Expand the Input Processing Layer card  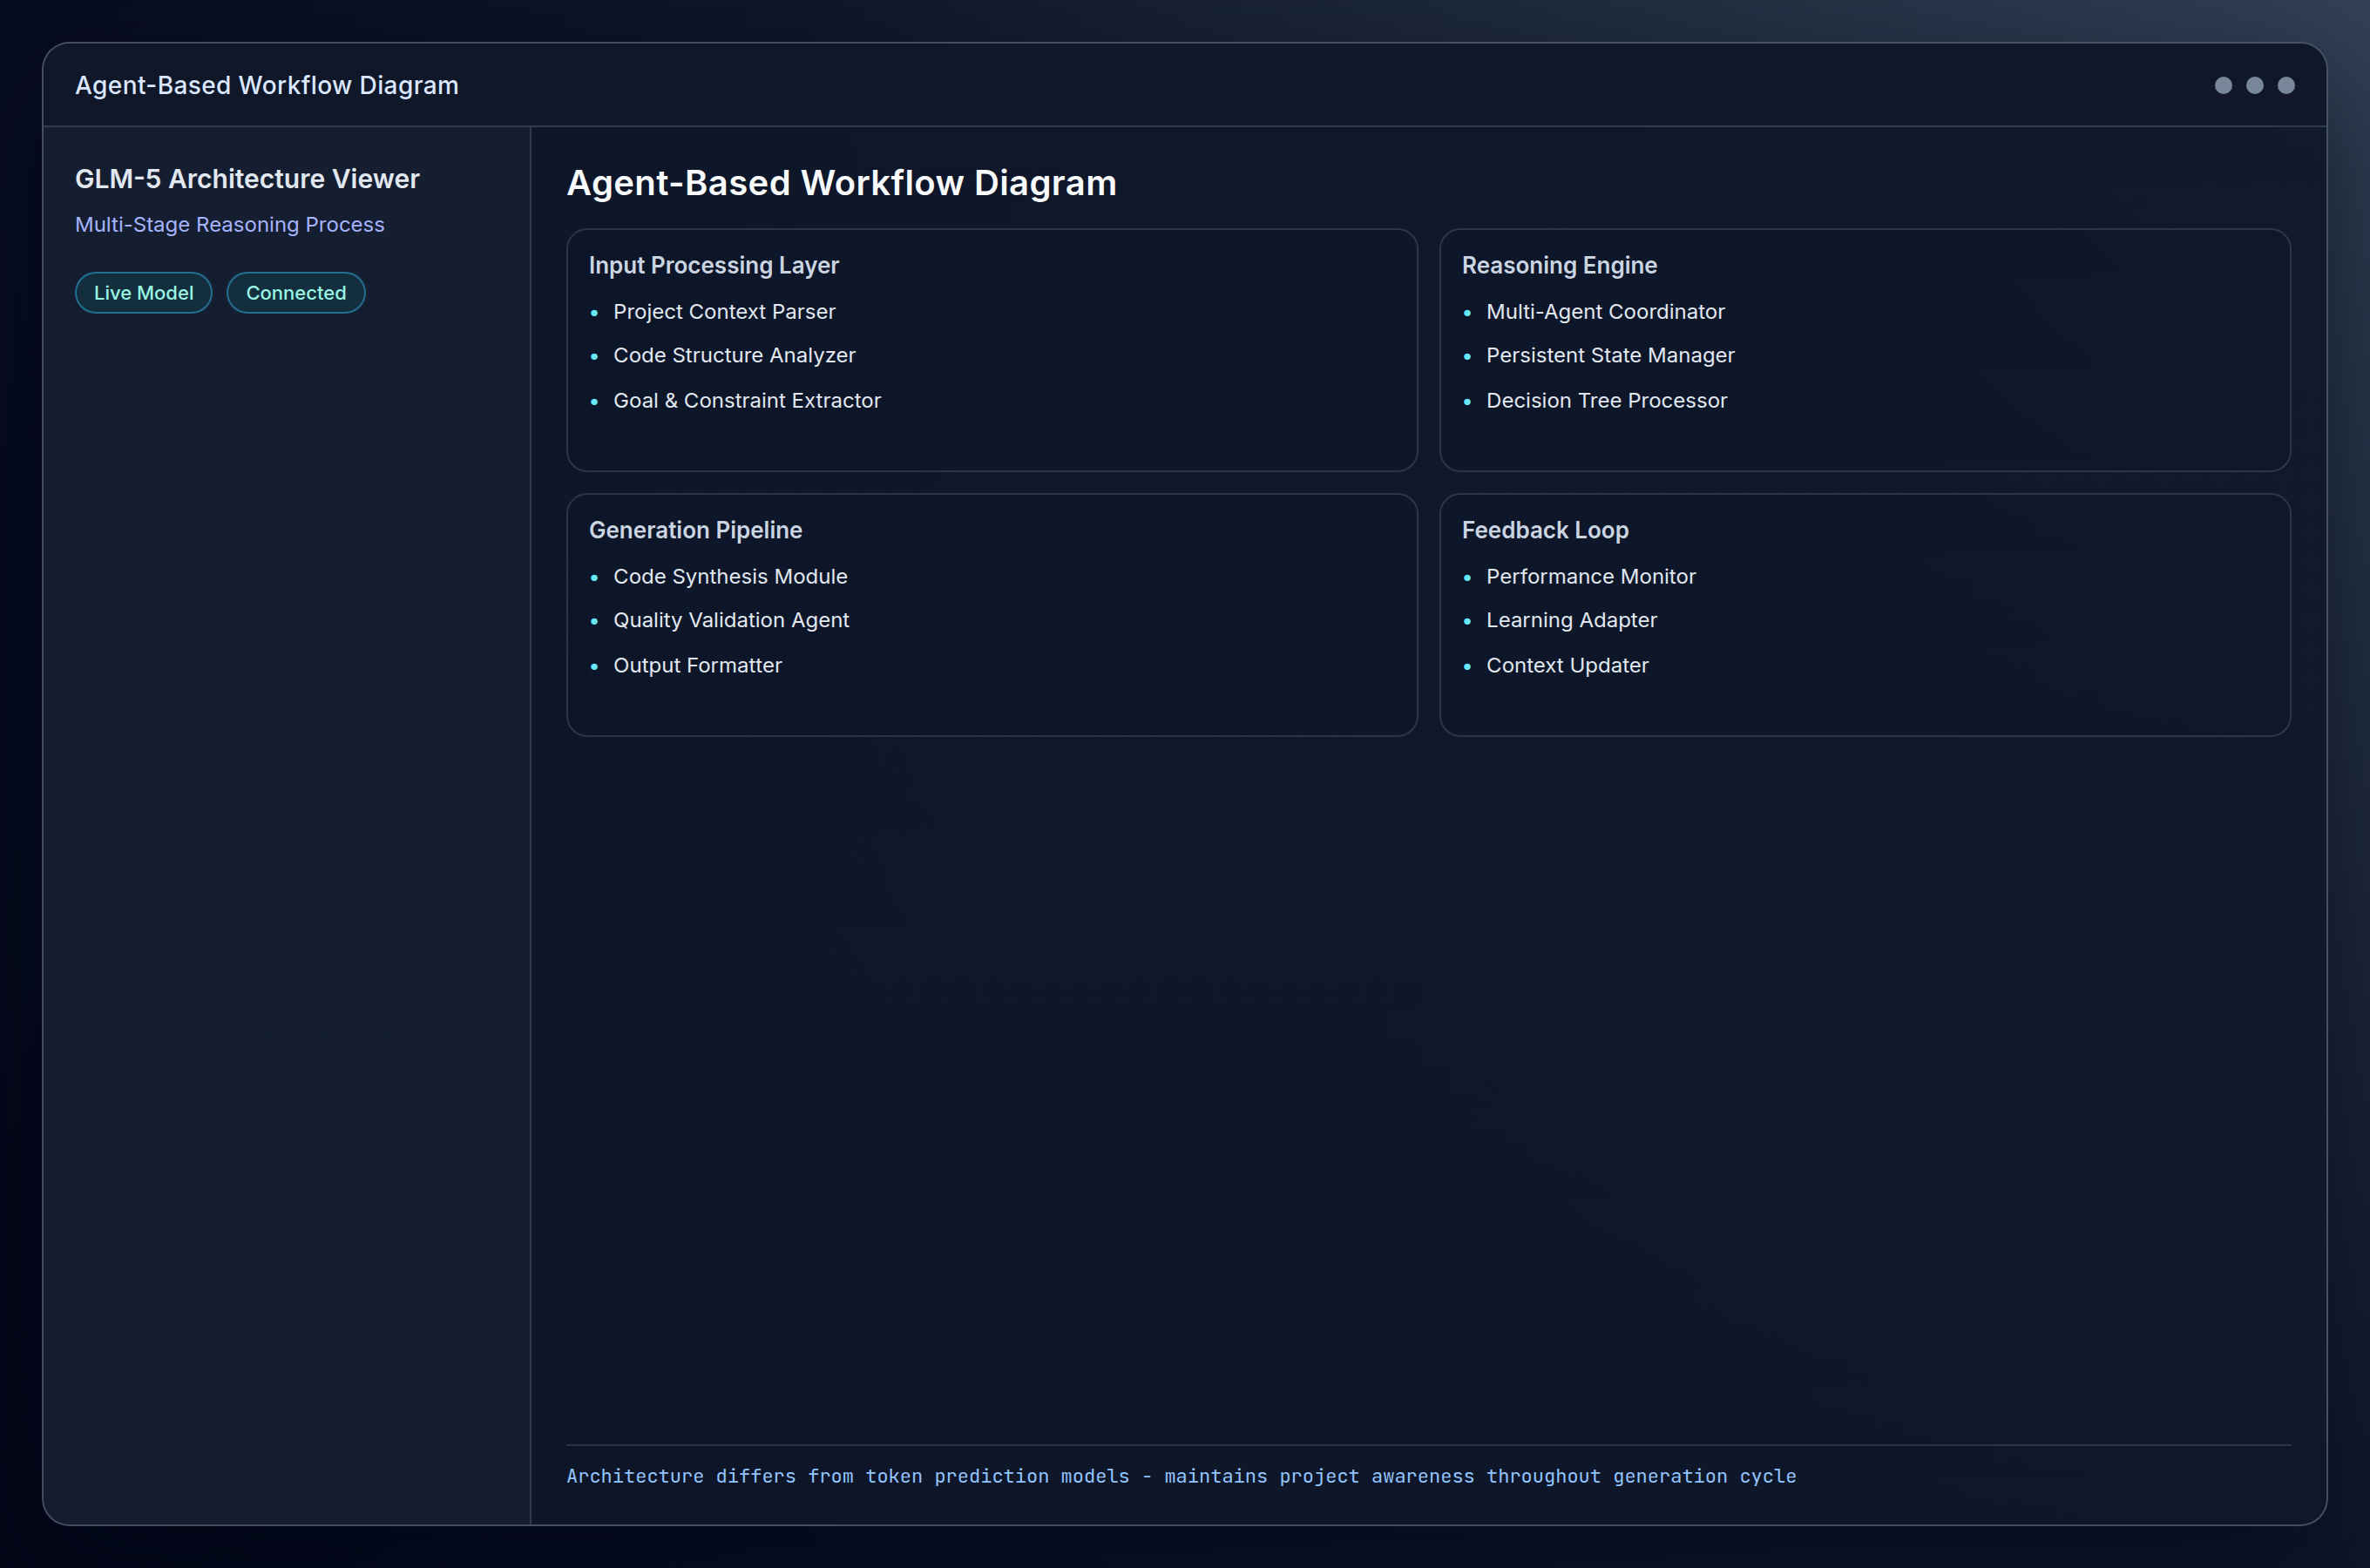tap(713, 265)
